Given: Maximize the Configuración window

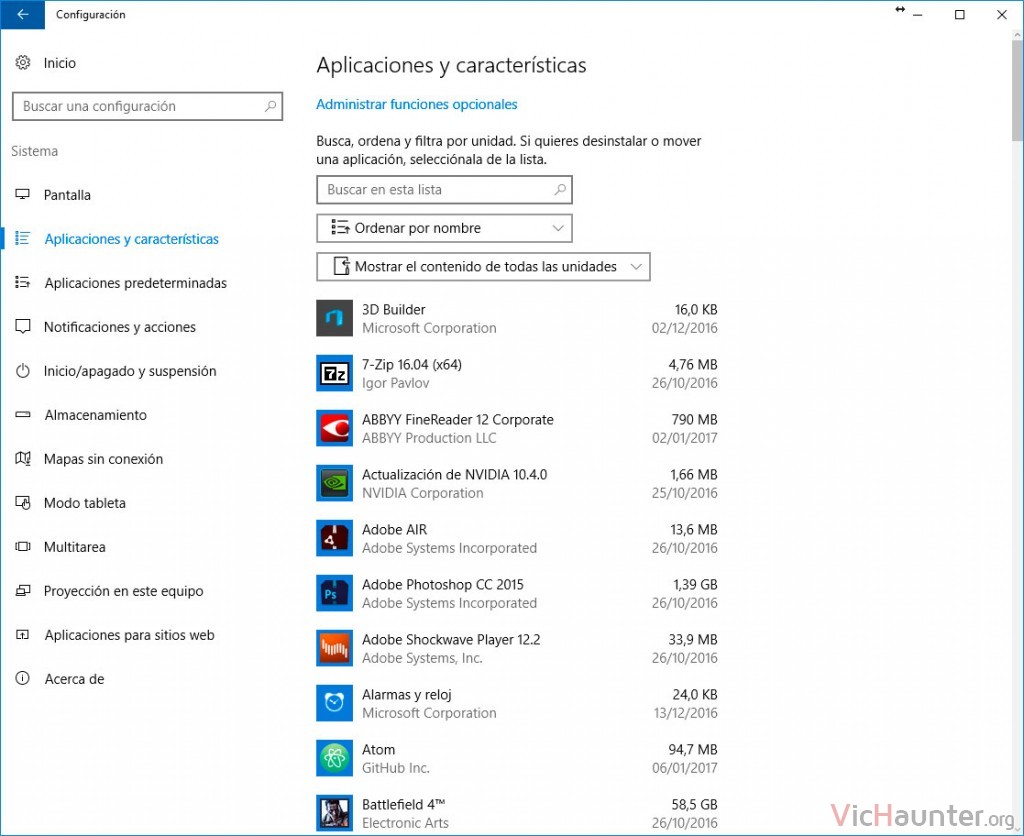Looking at the screenshot, I should [959, 14].
